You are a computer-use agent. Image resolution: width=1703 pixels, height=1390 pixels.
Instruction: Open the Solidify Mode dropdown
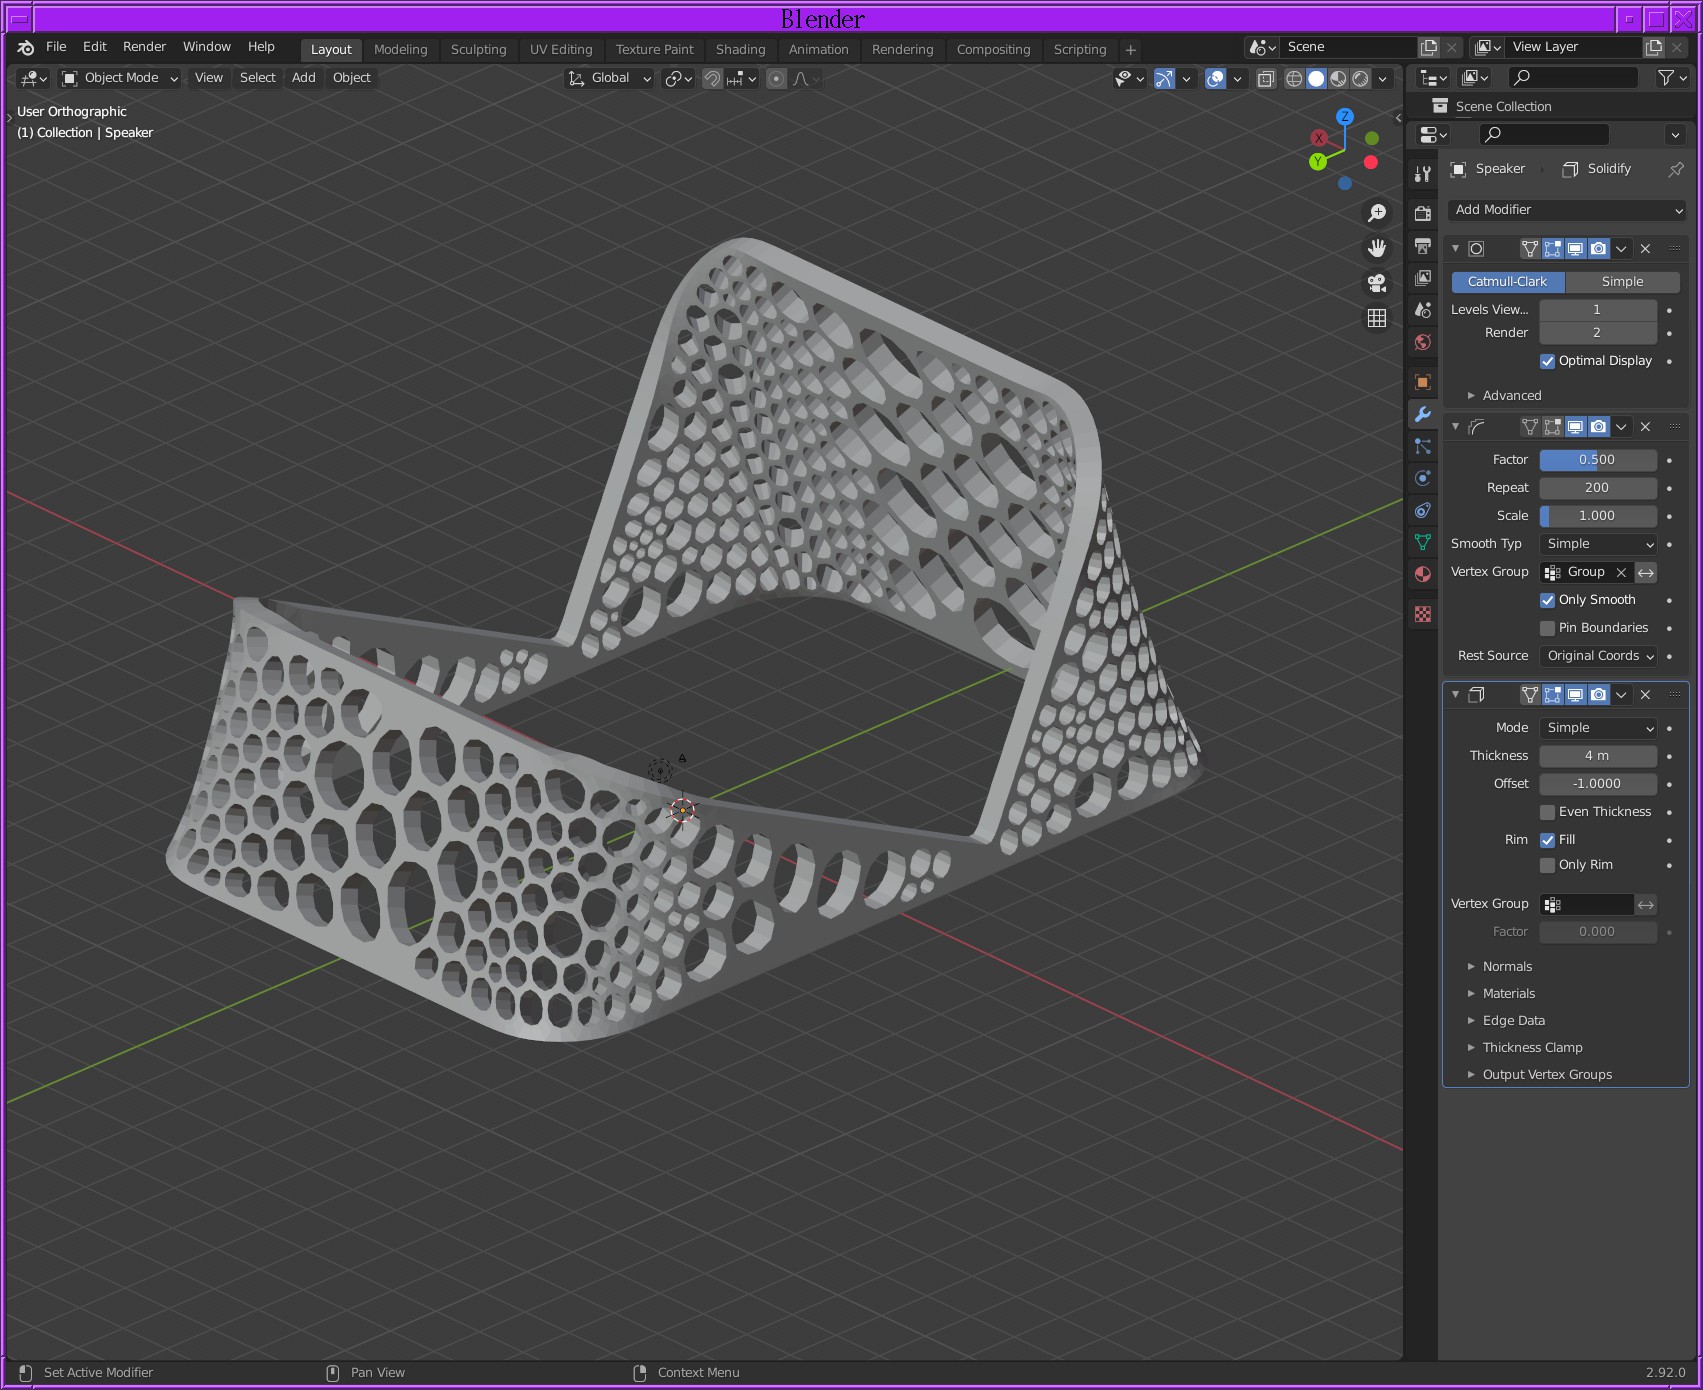tap(1598, 728)
